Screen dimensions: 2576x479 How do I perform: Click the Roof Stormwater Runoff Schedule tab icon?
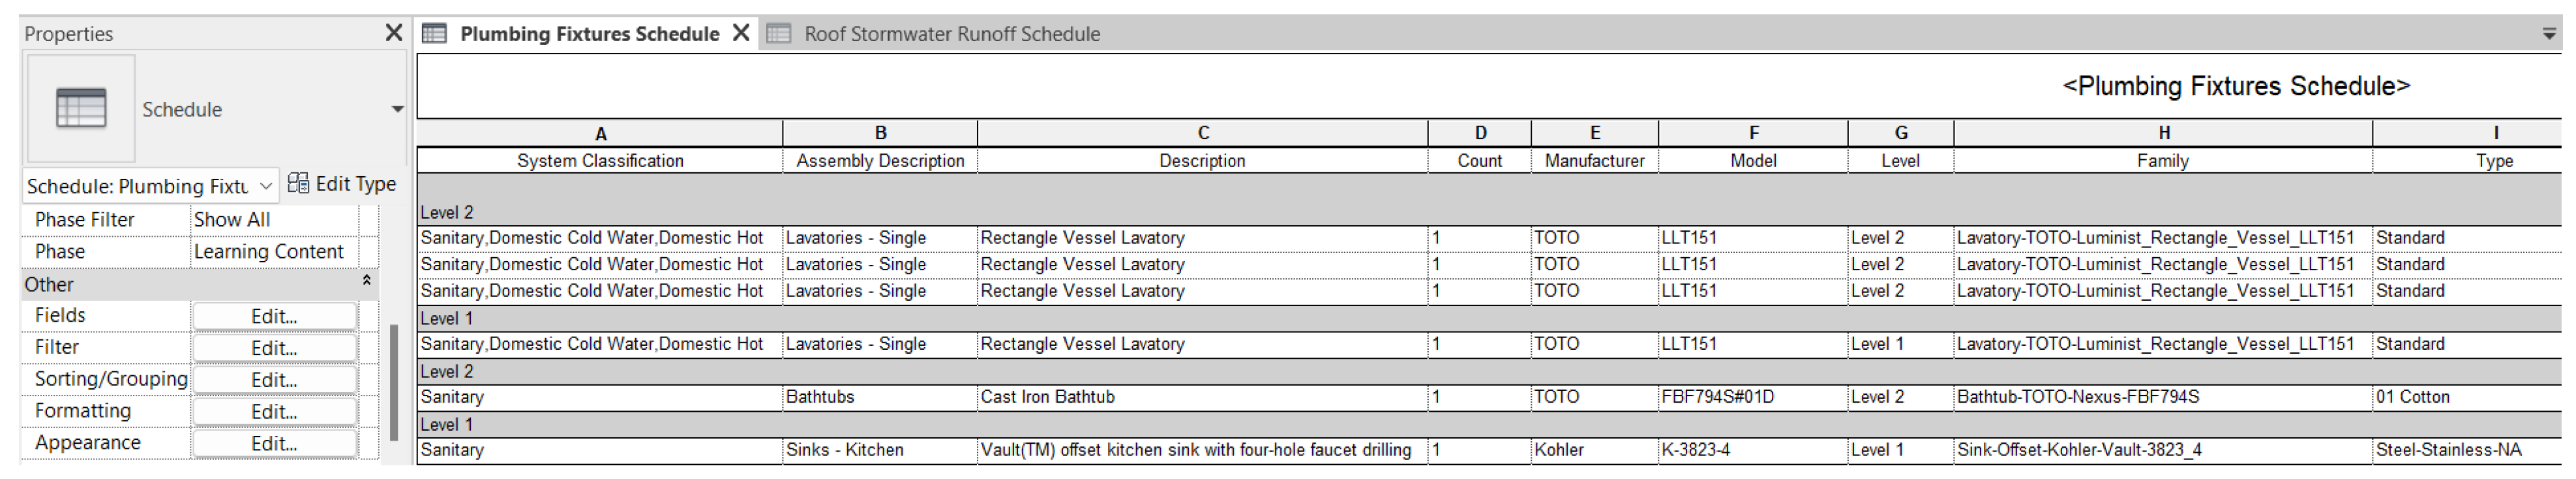tap(778, 33)
